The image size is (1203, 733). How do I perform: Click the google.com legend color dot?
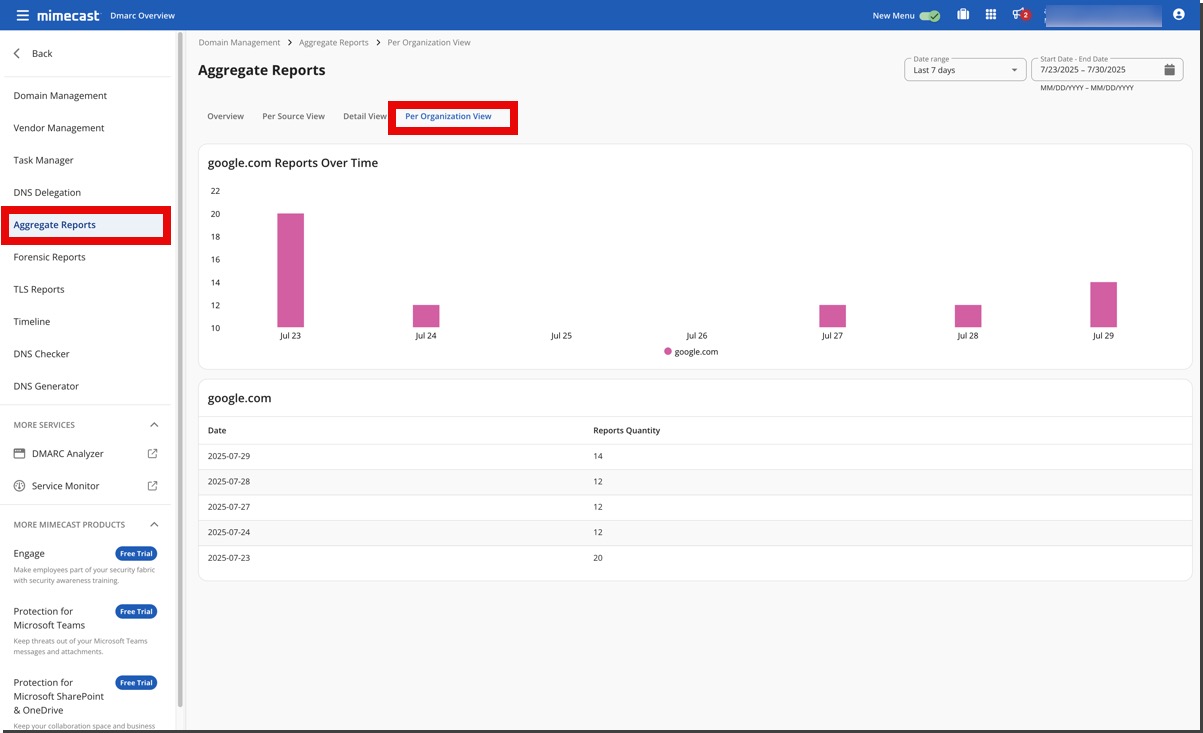pyautogui.click(x=668, y=352)
